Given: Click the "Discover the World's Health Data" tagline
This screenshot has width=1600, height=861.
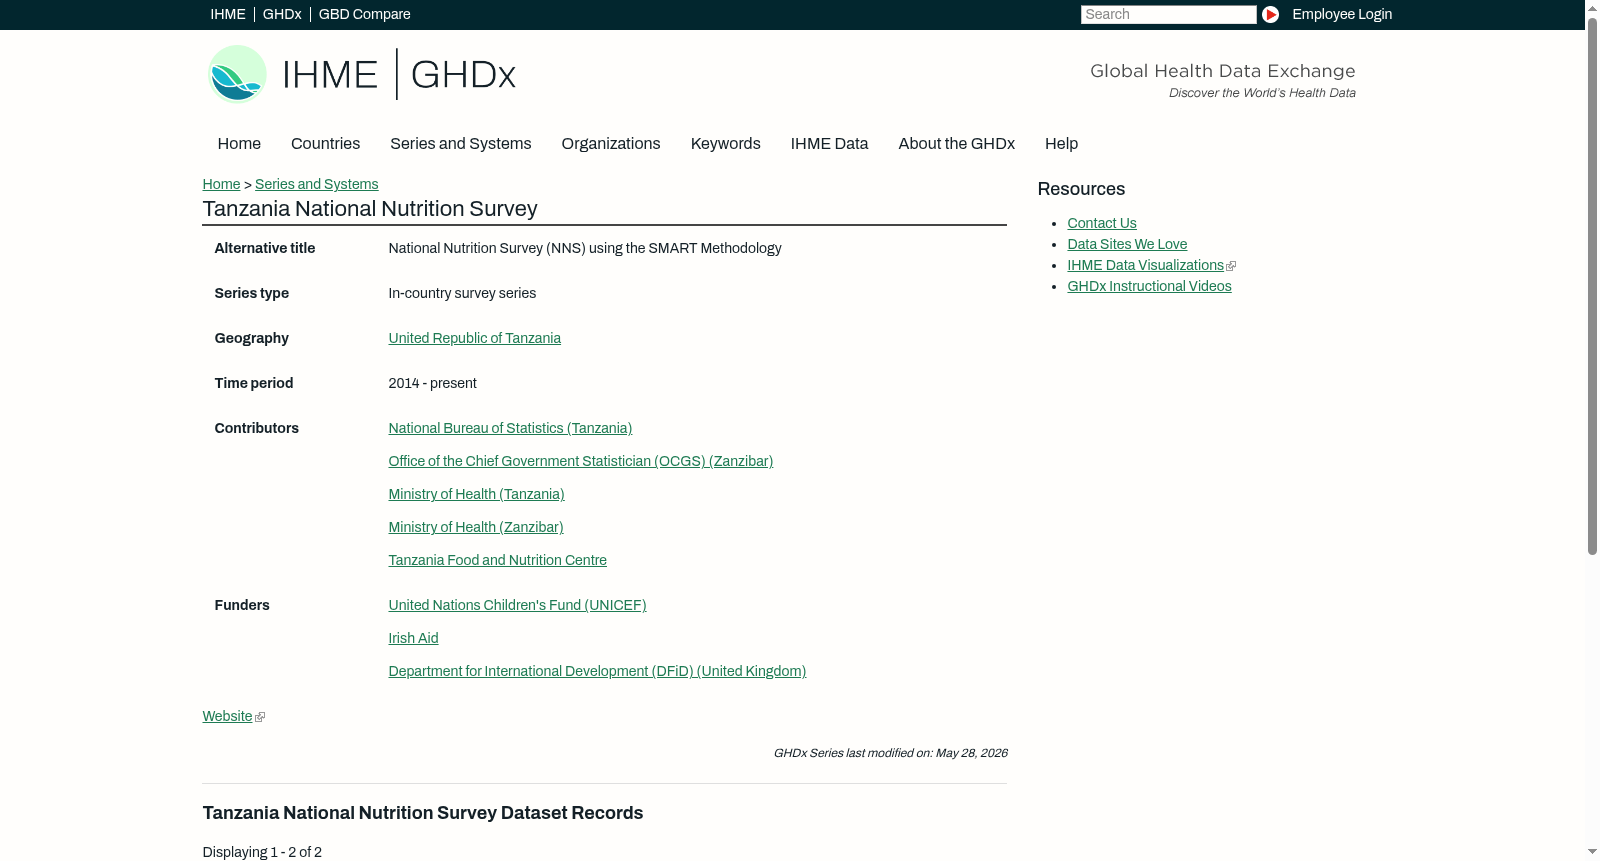Looking at the screenshot, I should pyautogui.click(x=1262, y=93).
